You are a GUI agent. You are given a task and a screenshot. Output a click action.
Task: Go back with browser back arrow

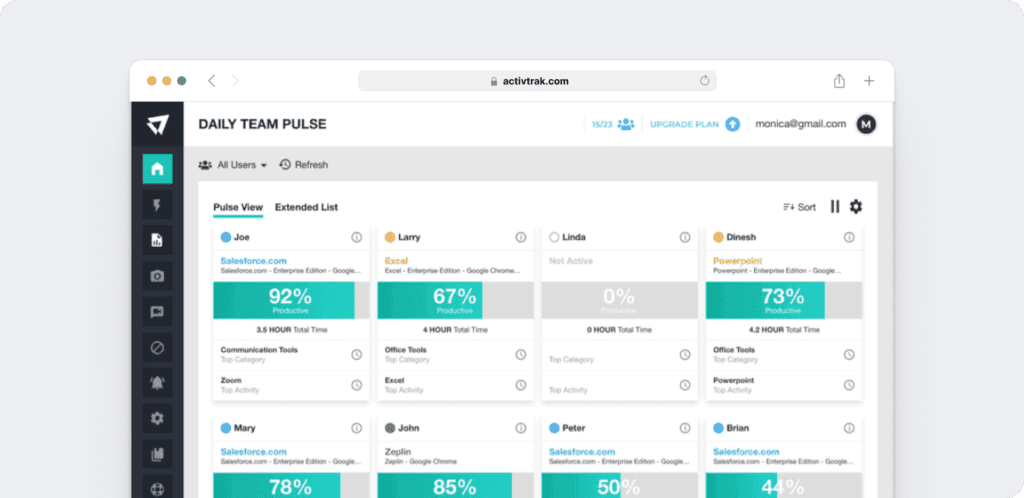[212, 81]
